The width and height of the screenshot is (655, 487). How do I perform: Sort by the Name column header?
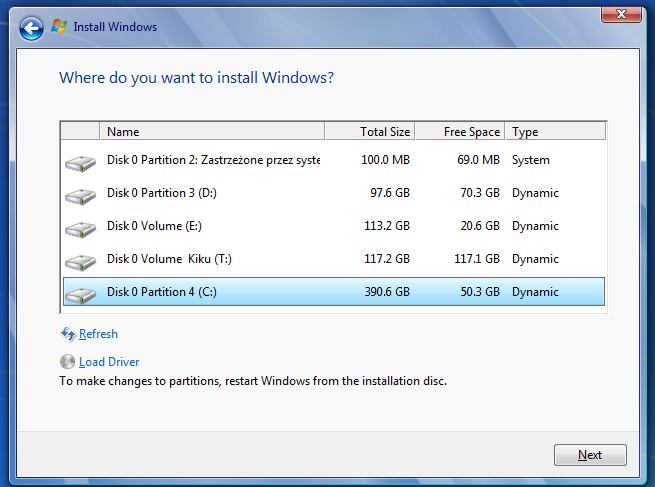point(212,132)
